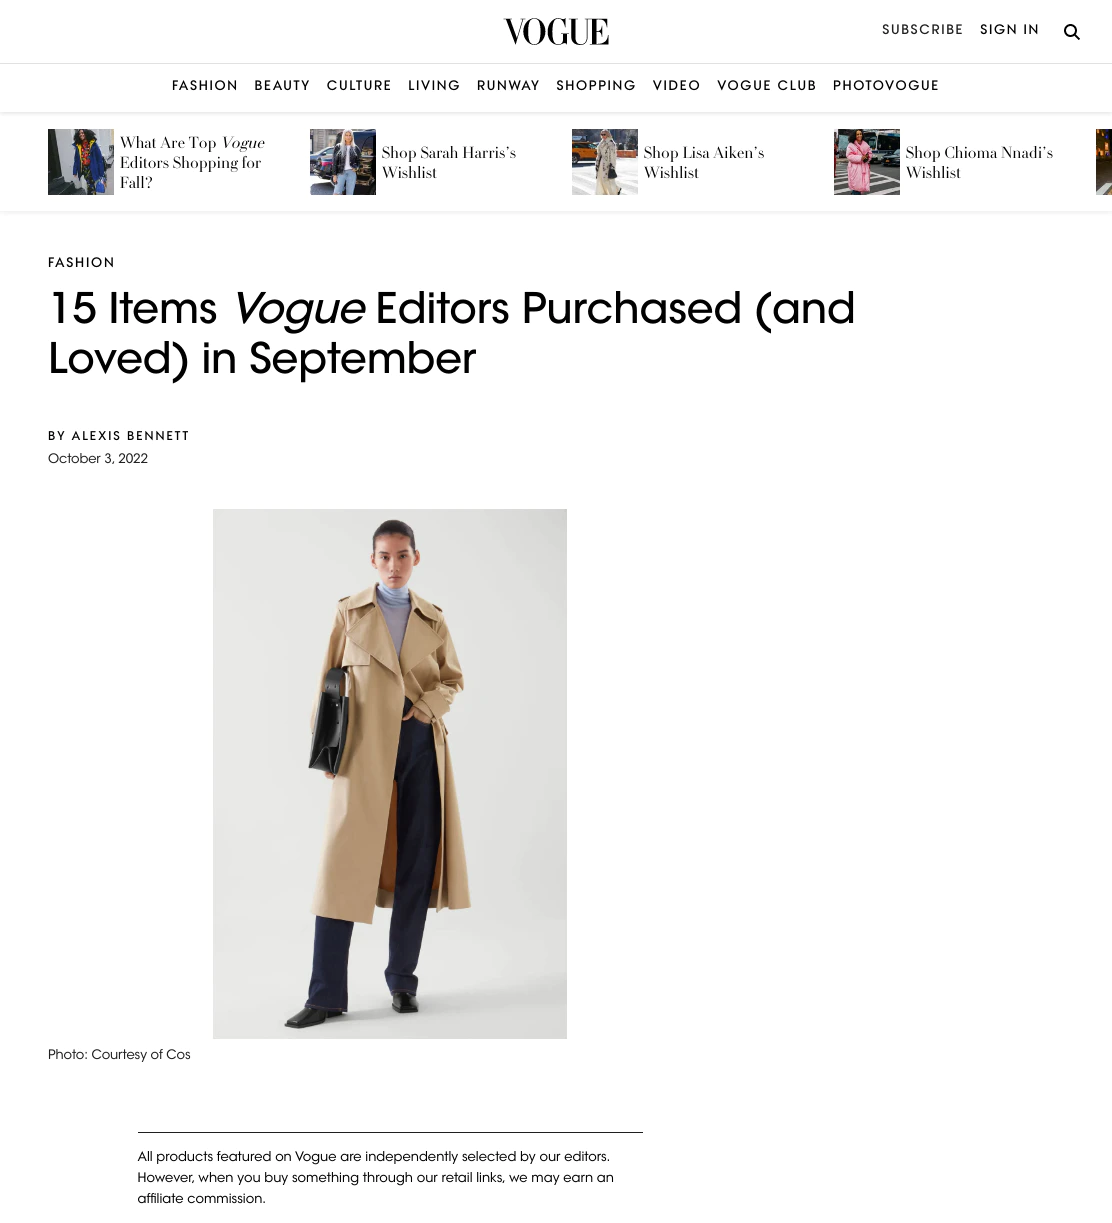The width and height of the screenshot is (1112, 1223).
Task: Open 'What Are Top Vogue Editors Shopping' thumbnail
Action: click(x=81, y=162)
